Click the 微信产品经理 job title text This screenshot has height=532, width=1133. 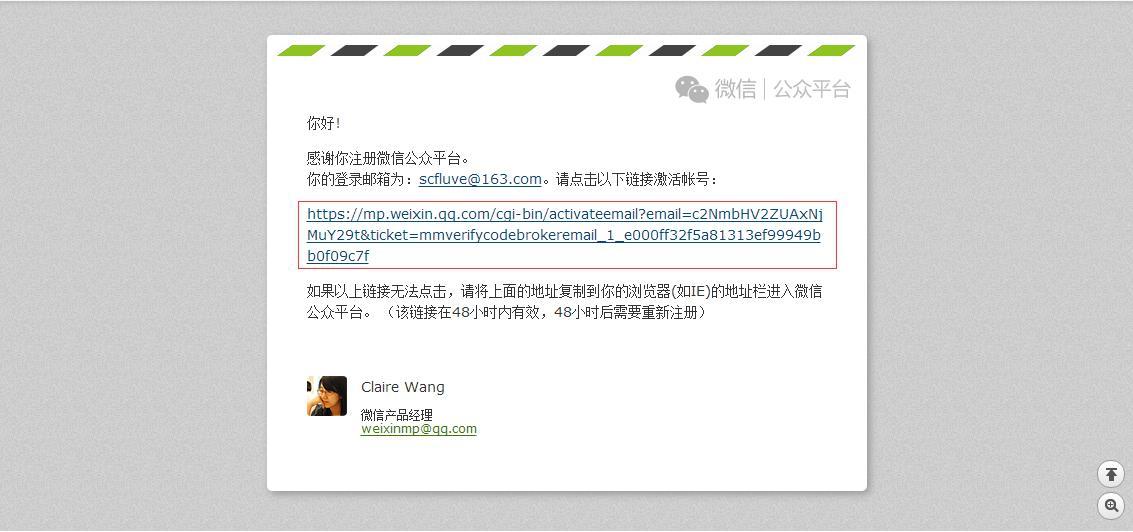point(397,415)
